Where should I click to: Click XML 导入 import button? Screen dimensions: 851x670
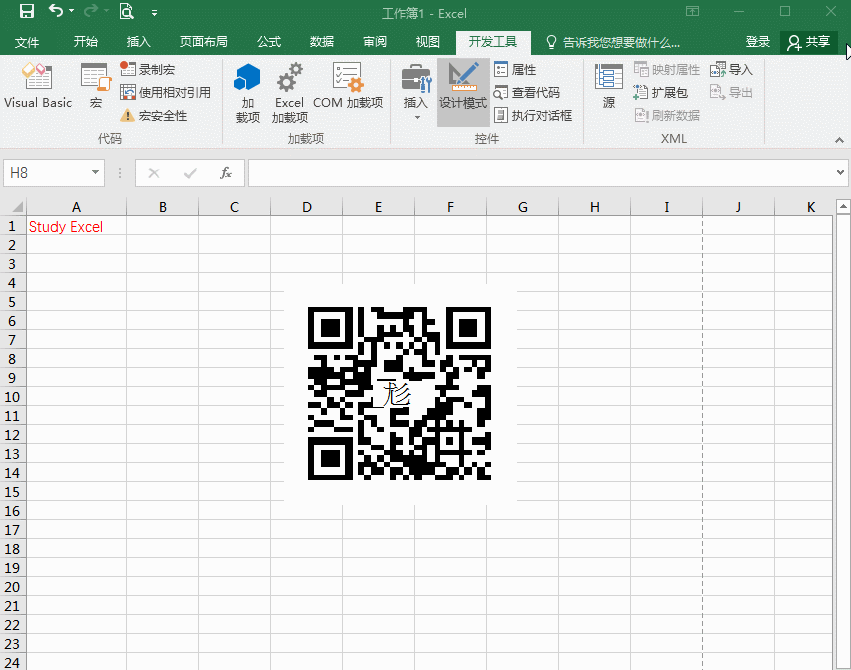(731, 69)
